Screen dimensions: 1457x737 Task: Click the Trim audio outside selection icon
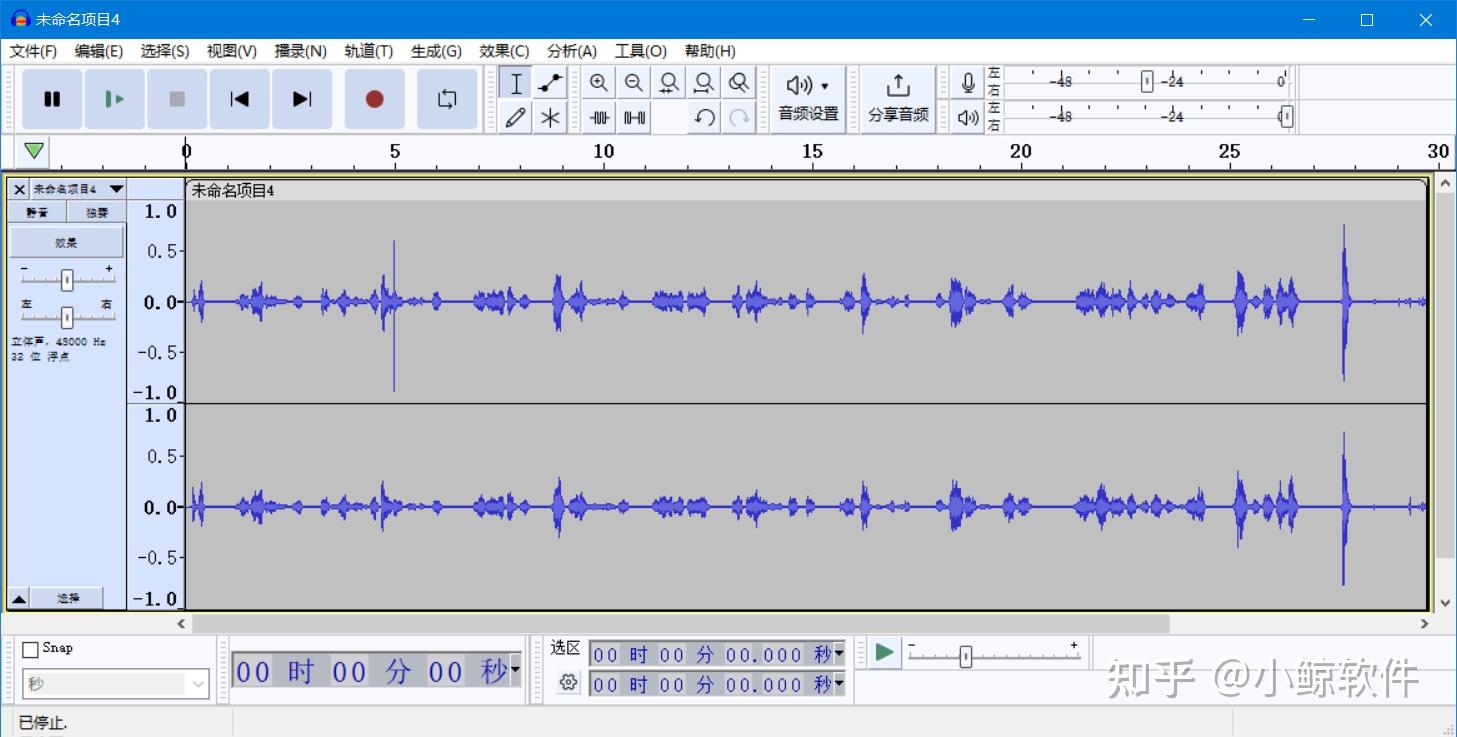click(x=598, y=117)
